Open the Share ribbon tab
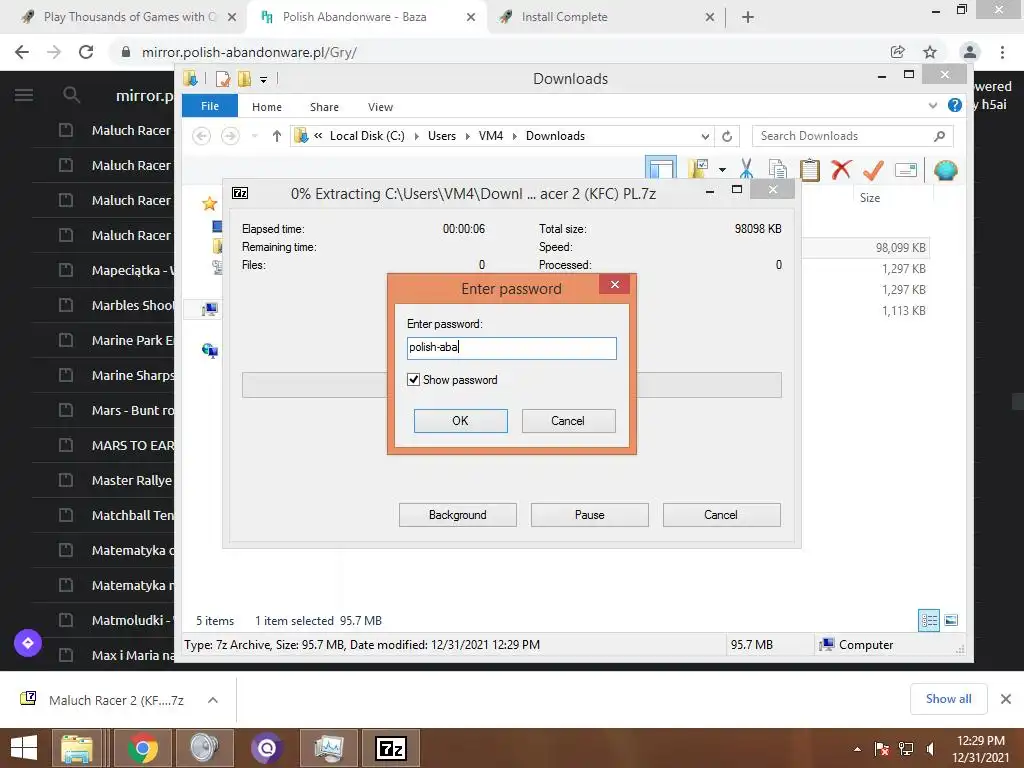Viewport: 1024px width, 768px height. (x=324, y=106)
